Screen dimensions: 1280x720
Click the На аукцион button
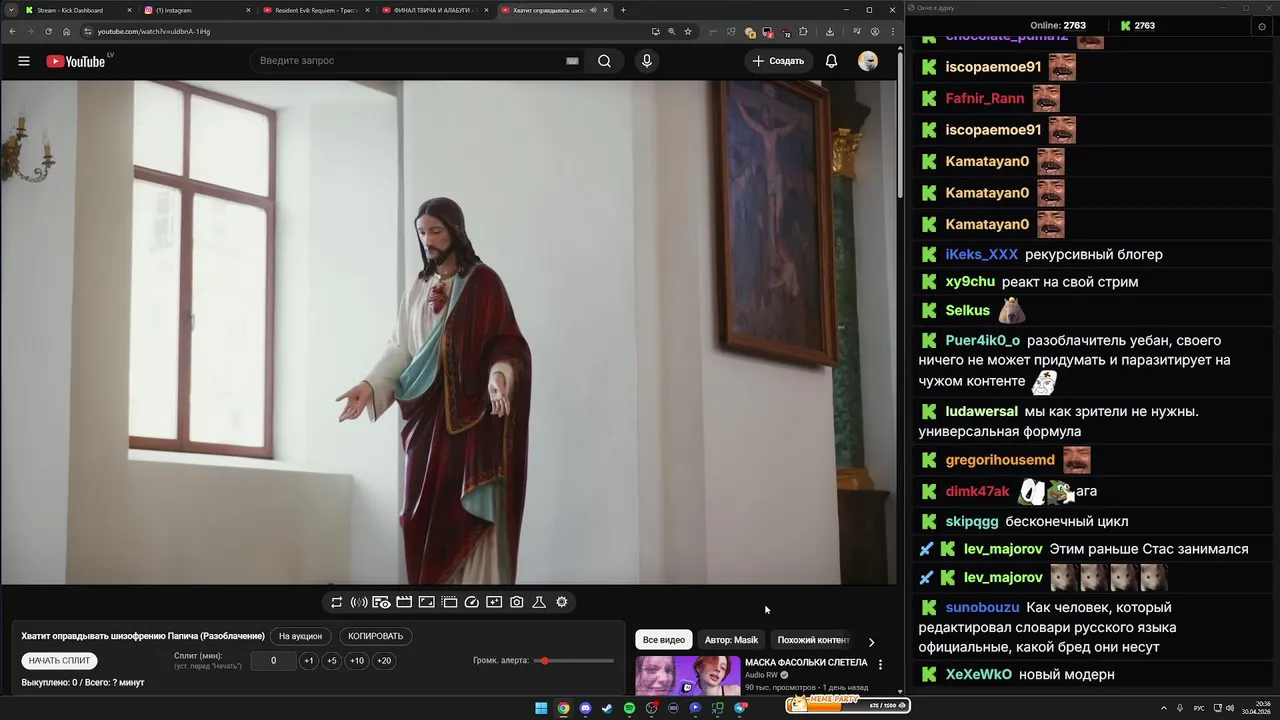(x=300, y=636)
